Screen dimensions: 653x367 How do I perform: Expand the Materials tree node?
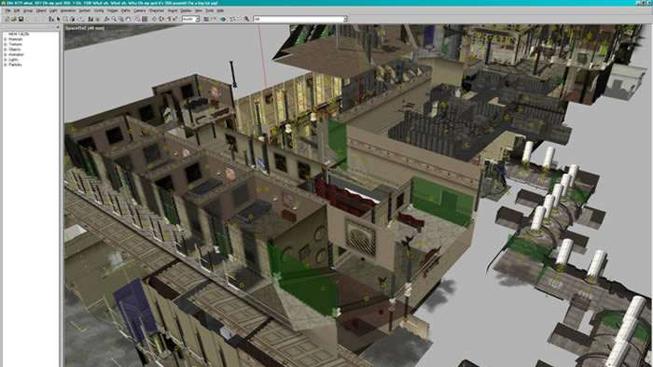click(x=5, y=39)
